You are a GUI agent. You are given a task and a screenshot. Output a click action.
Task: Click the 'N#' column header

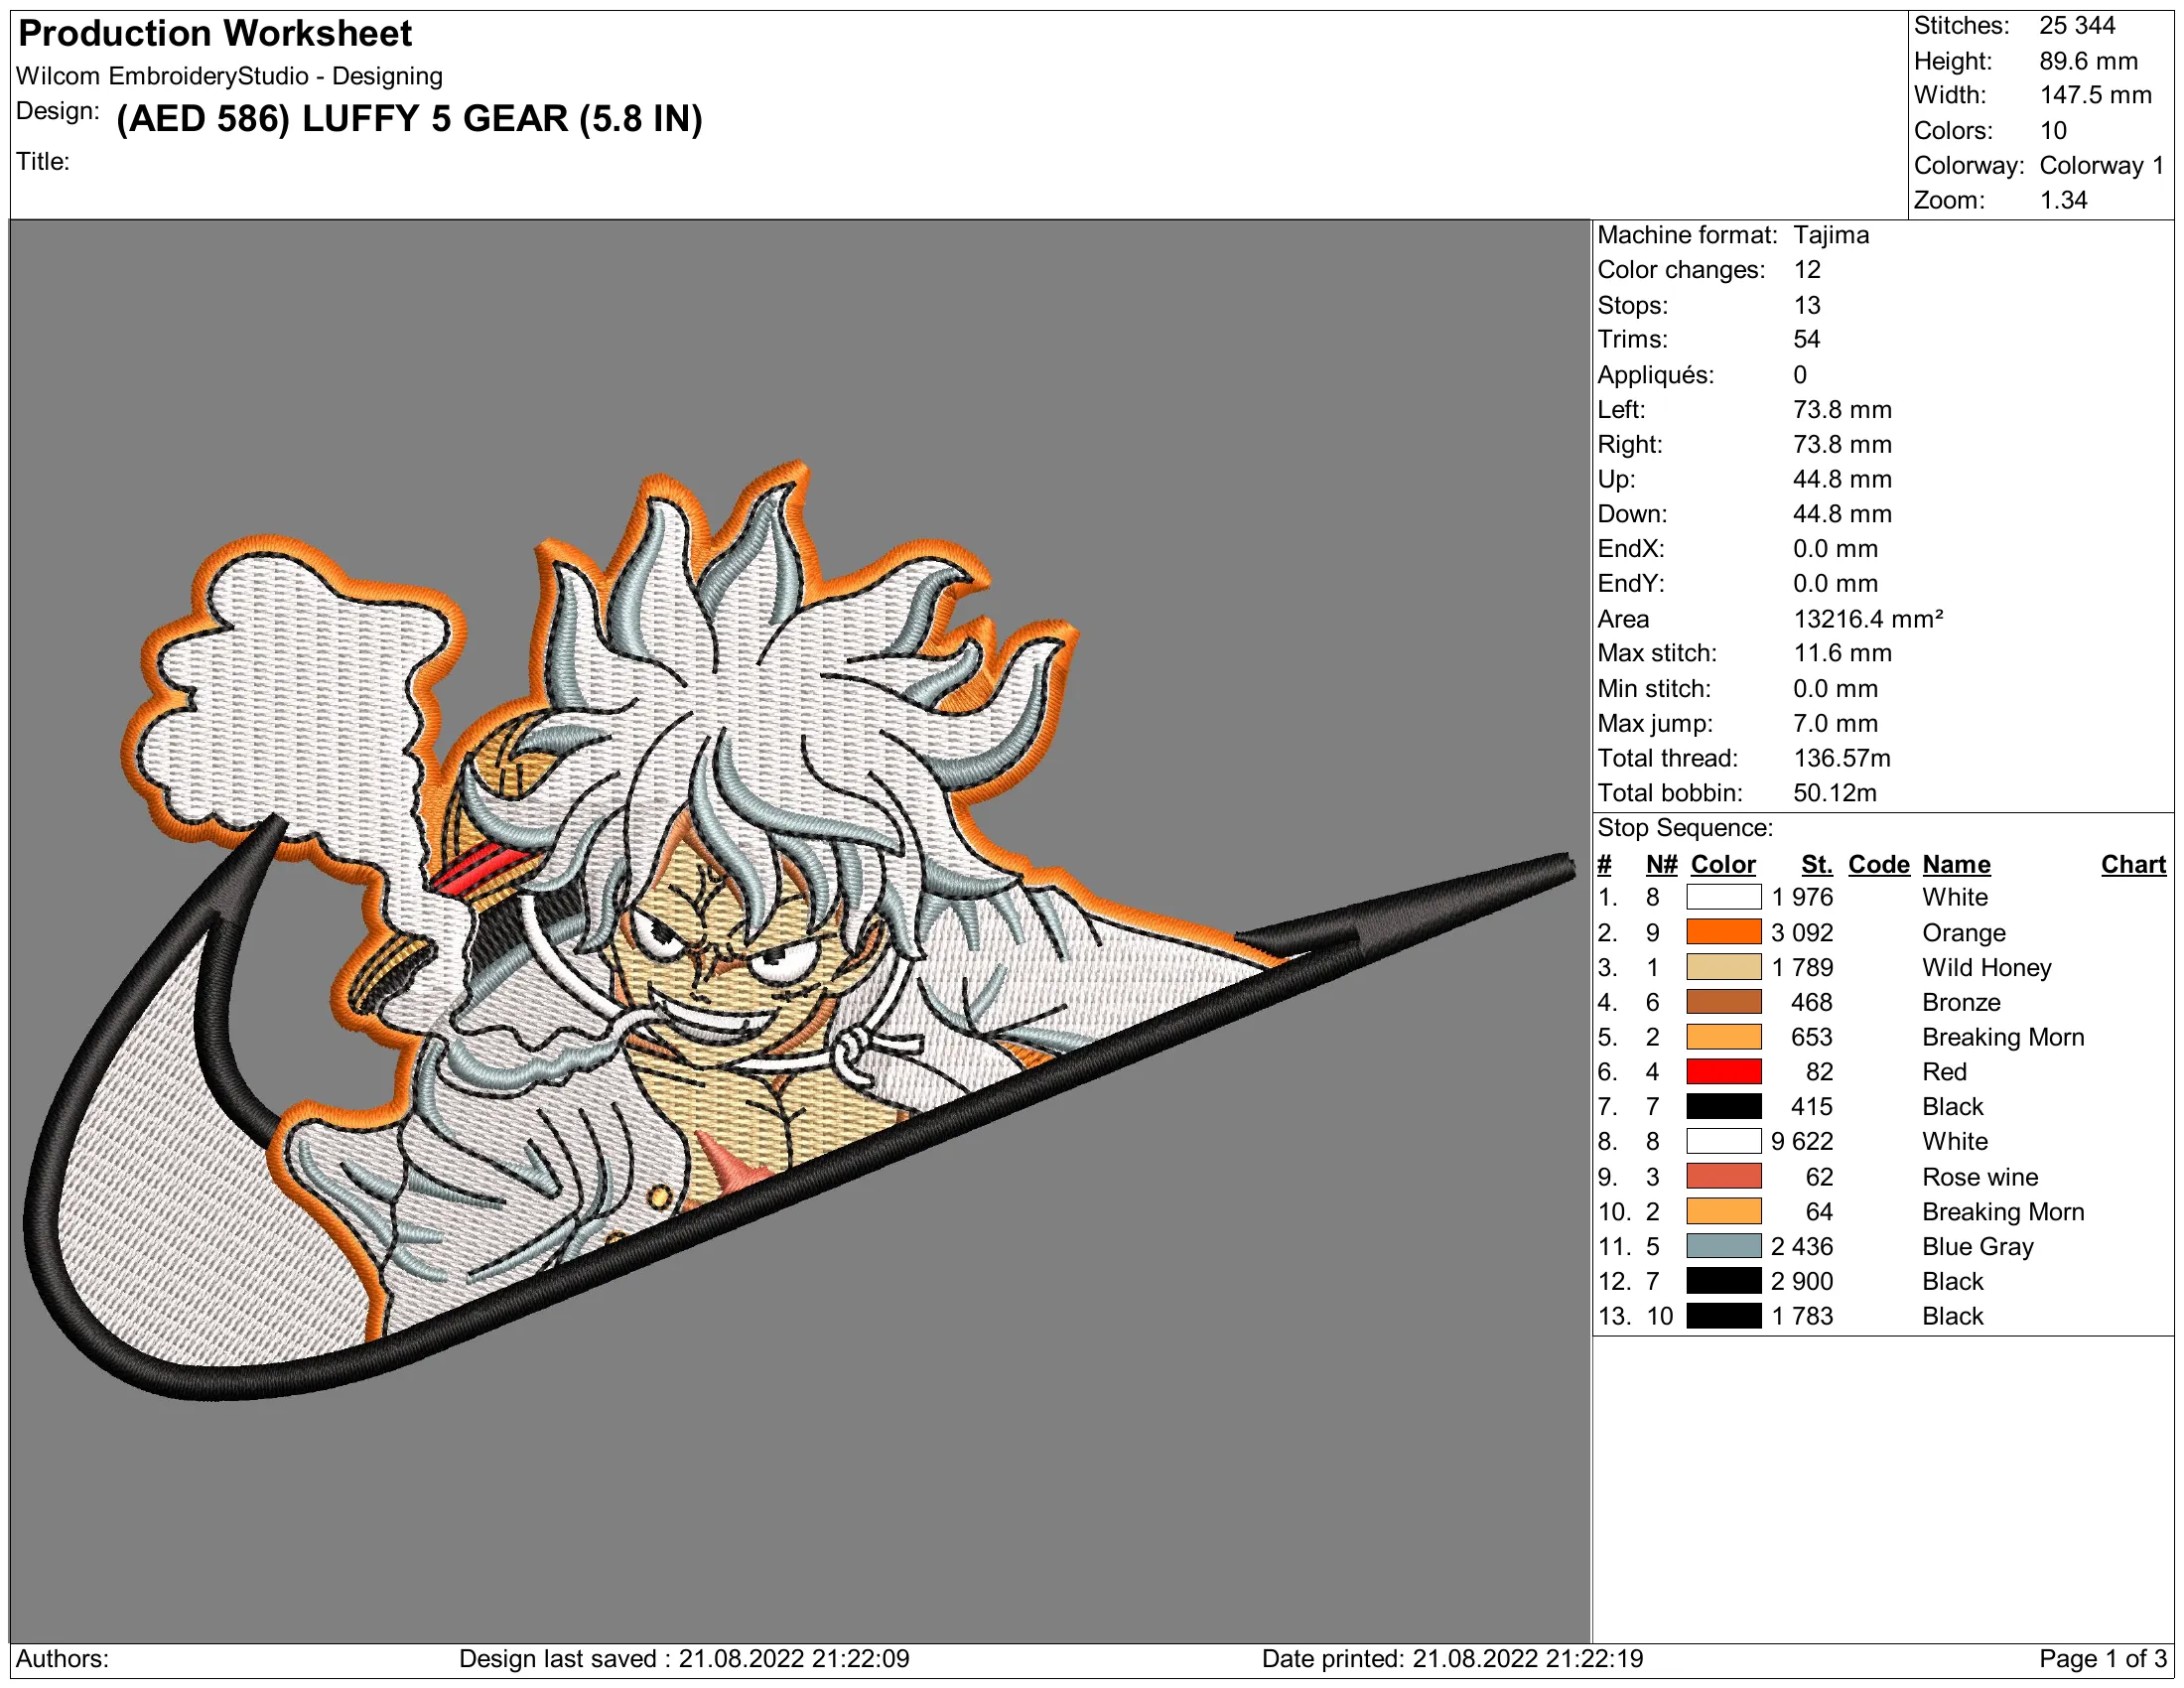1661,864
